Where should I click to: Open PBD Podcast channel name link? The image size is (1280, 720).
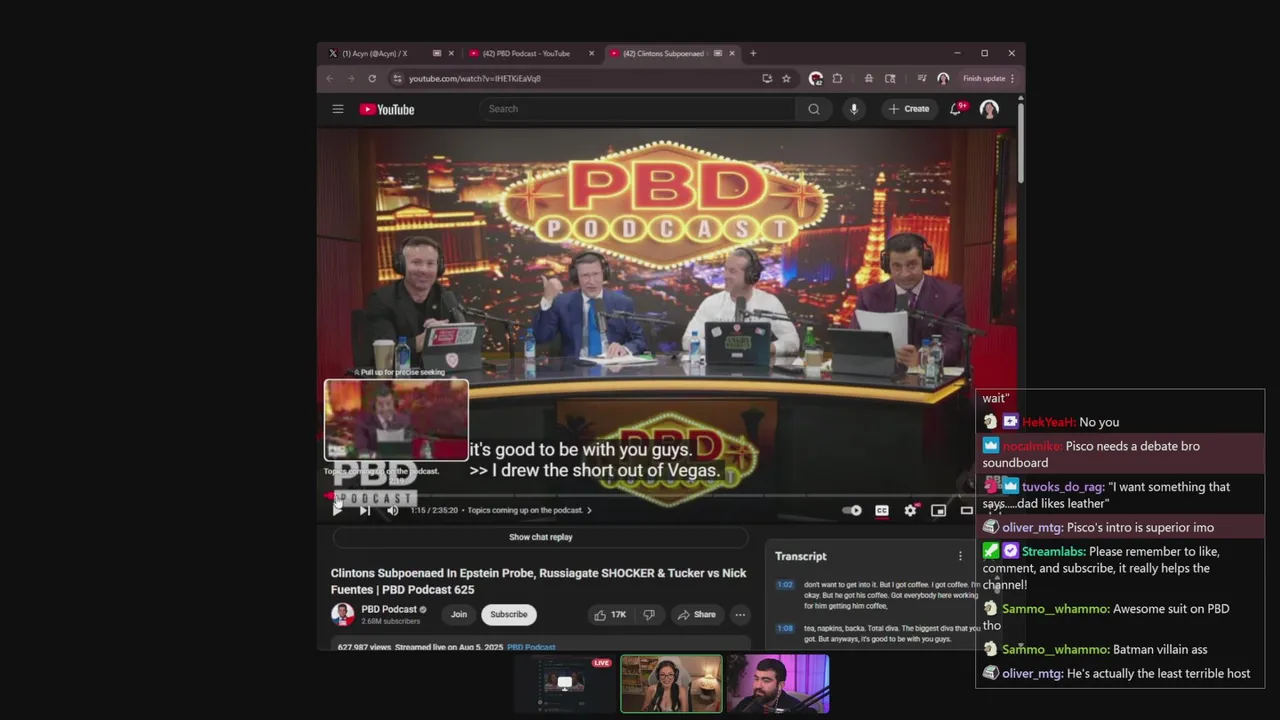tap(389, 609)
